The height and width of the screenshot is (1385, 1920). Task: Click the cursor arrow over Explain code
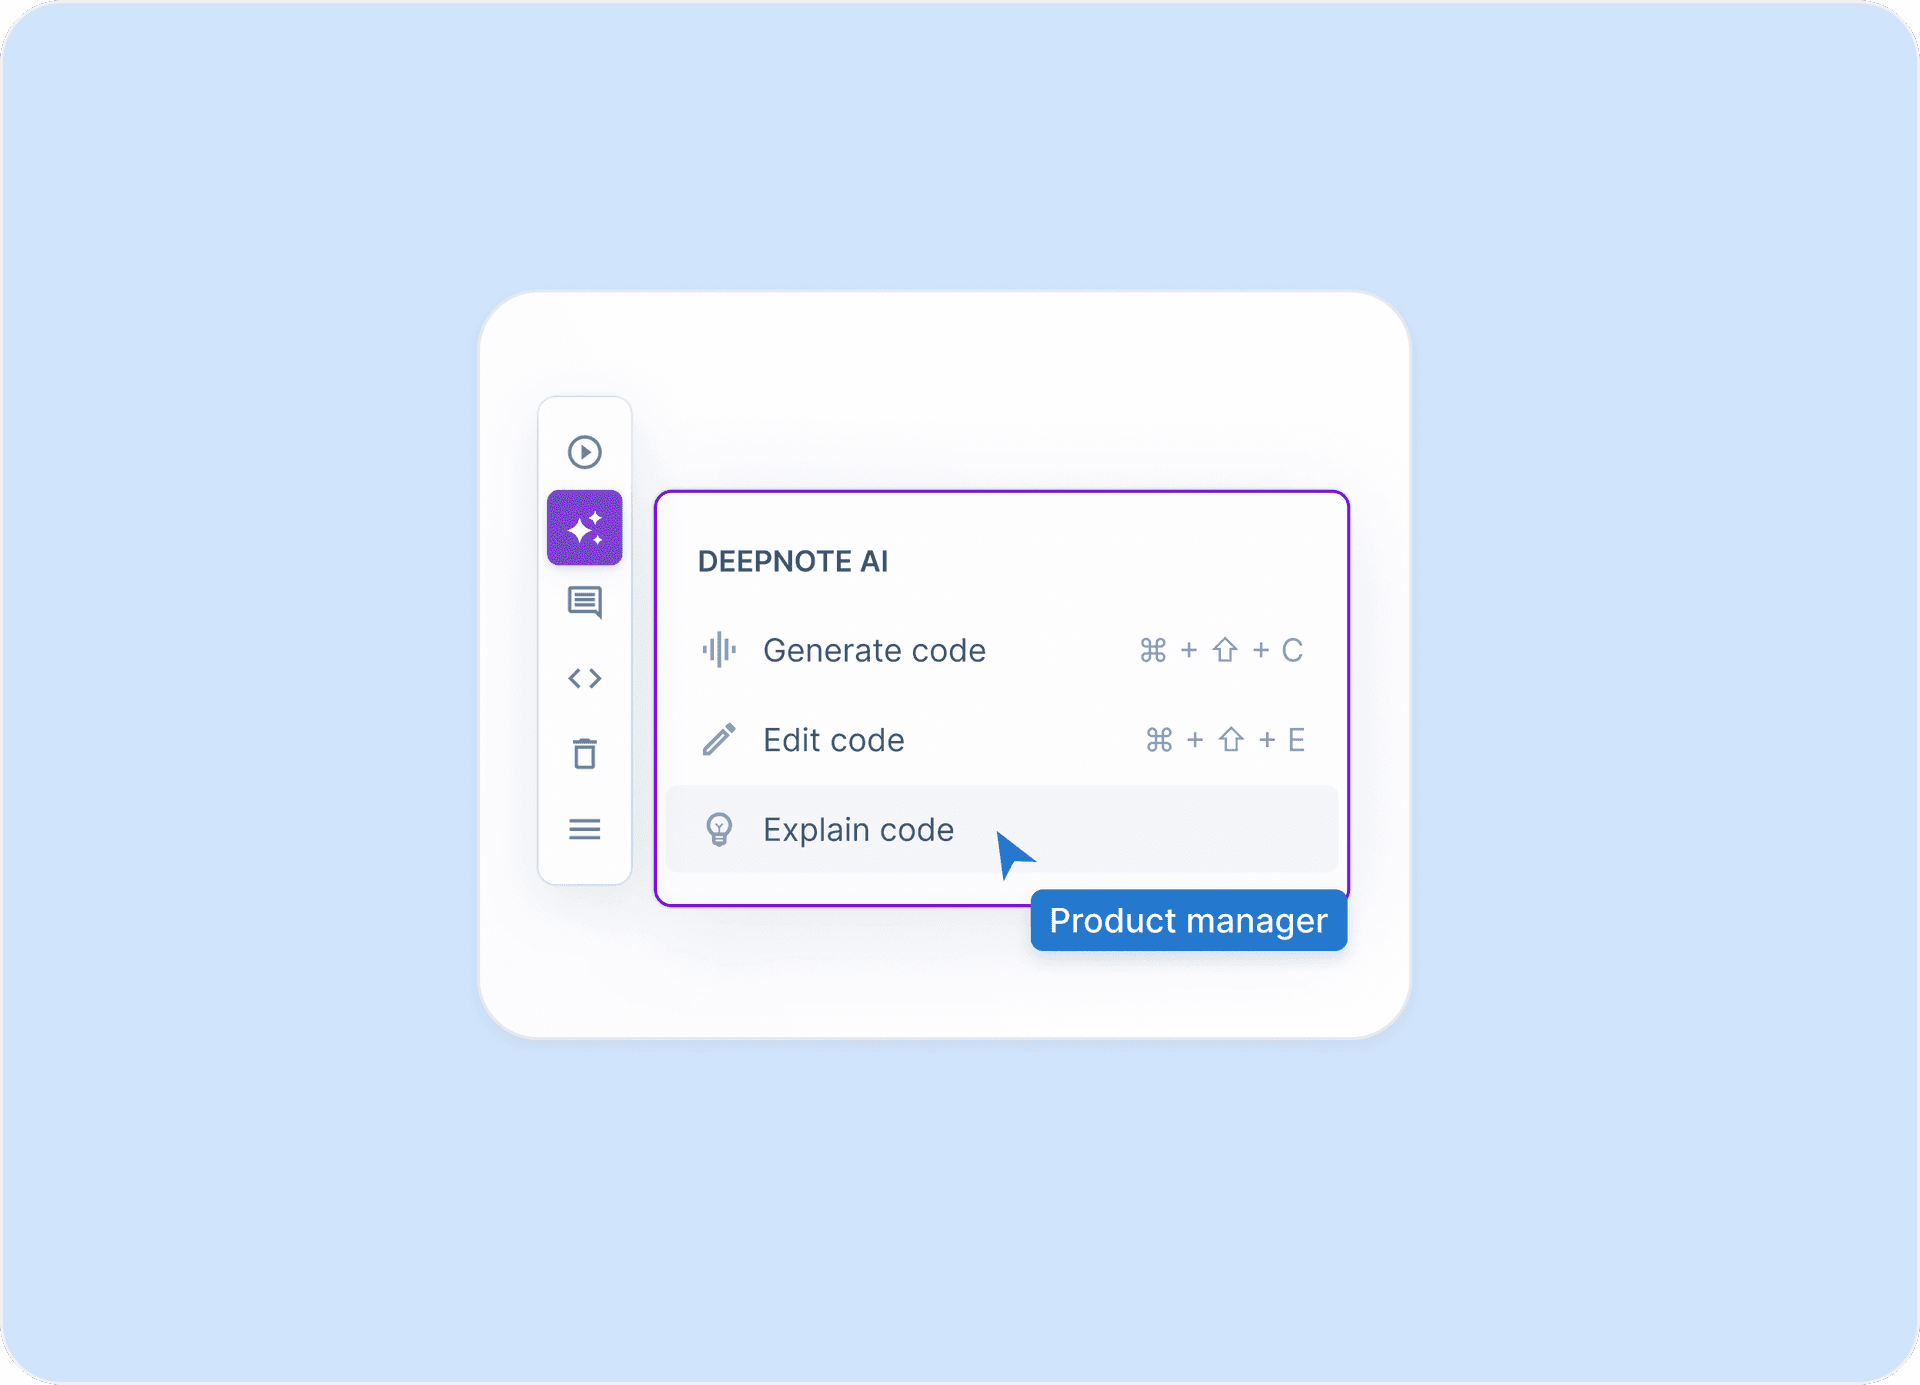click(x=1013, y=852)
